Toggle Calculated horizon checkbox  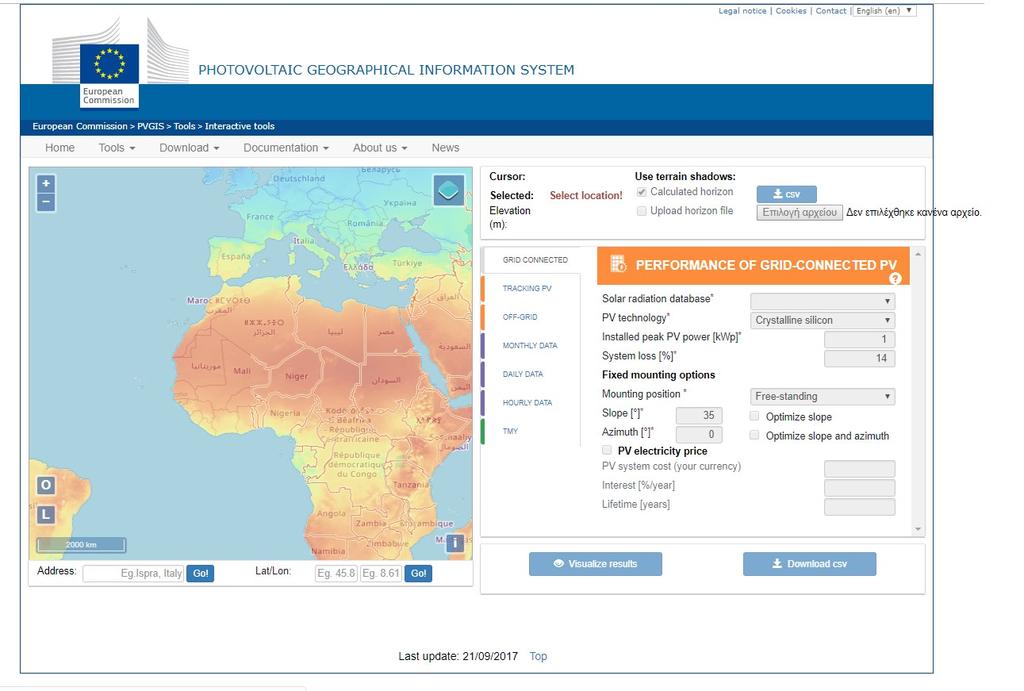(641, 192)
